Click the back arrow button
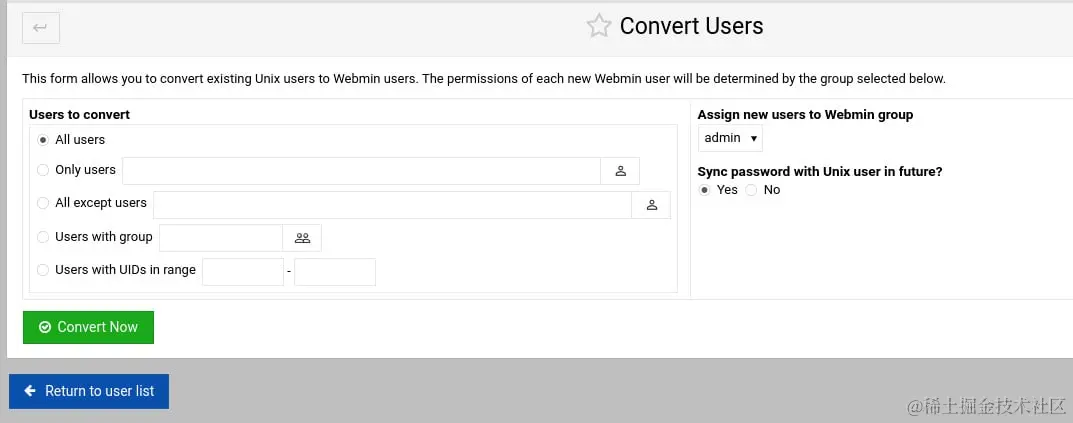The height and width of the screenshot is (423, 1073). (40, 28)
